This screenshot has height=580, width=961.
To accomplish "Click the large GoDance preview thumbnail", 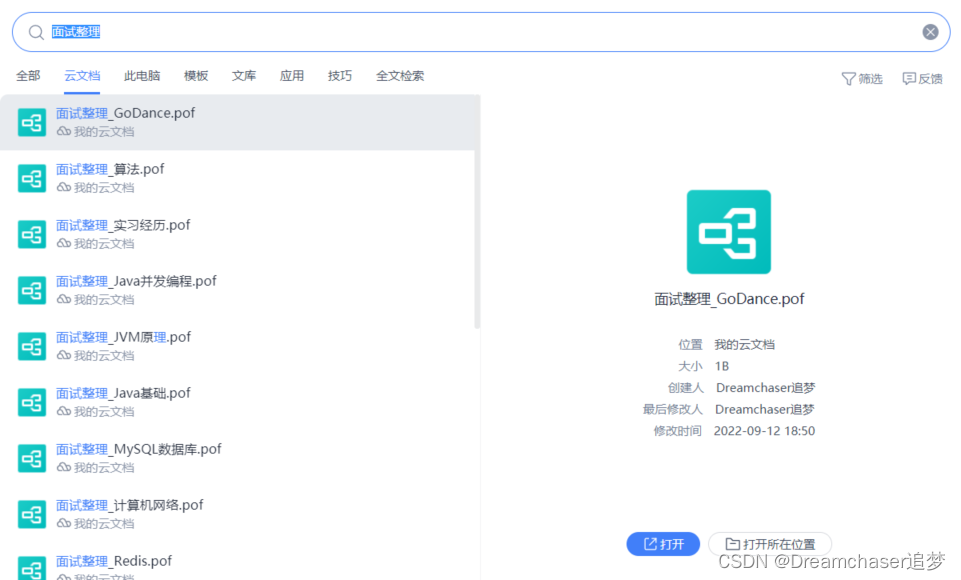I will coord(728,232).
